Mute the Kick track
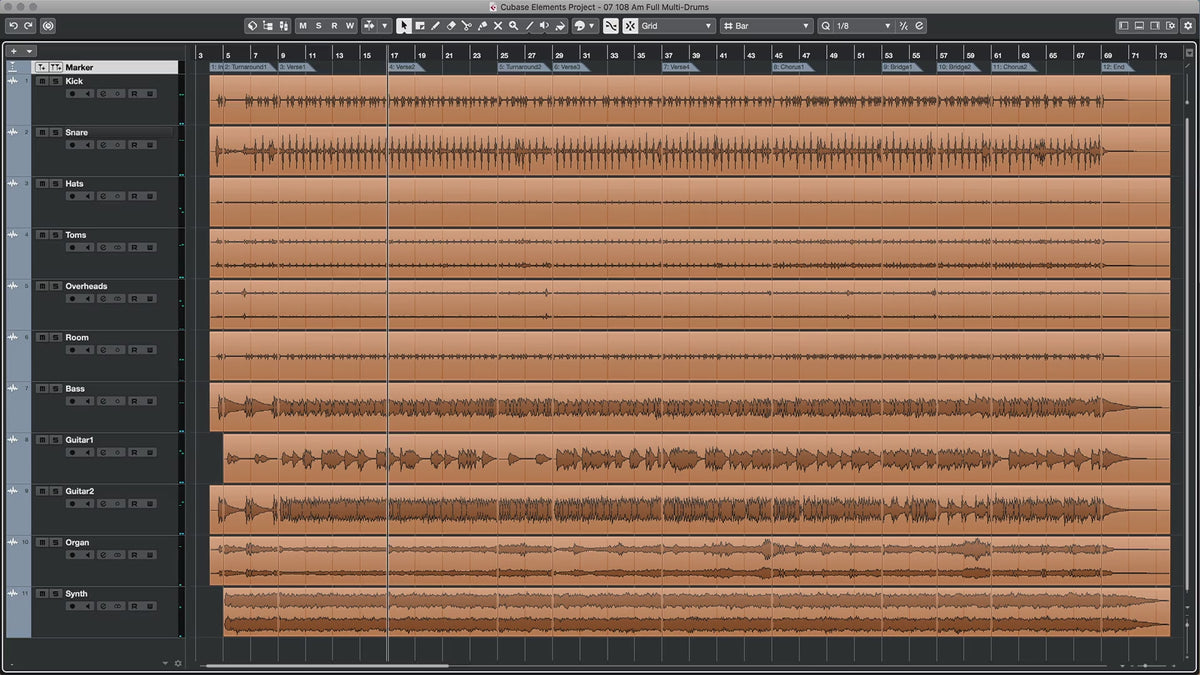 41,81
